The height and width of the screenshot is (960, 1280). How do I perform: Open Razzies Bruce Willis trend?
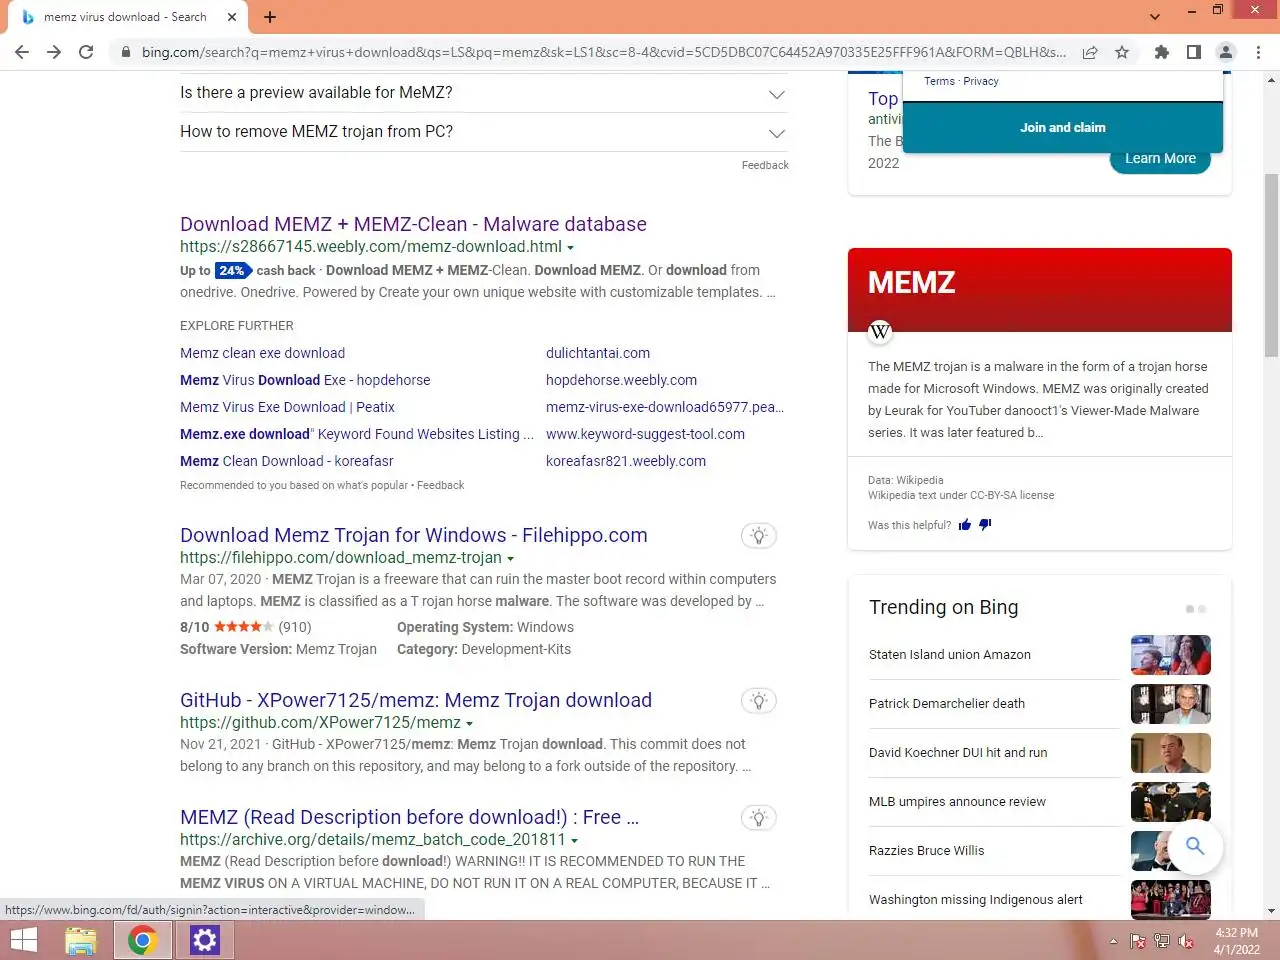[x=926, y=851]
